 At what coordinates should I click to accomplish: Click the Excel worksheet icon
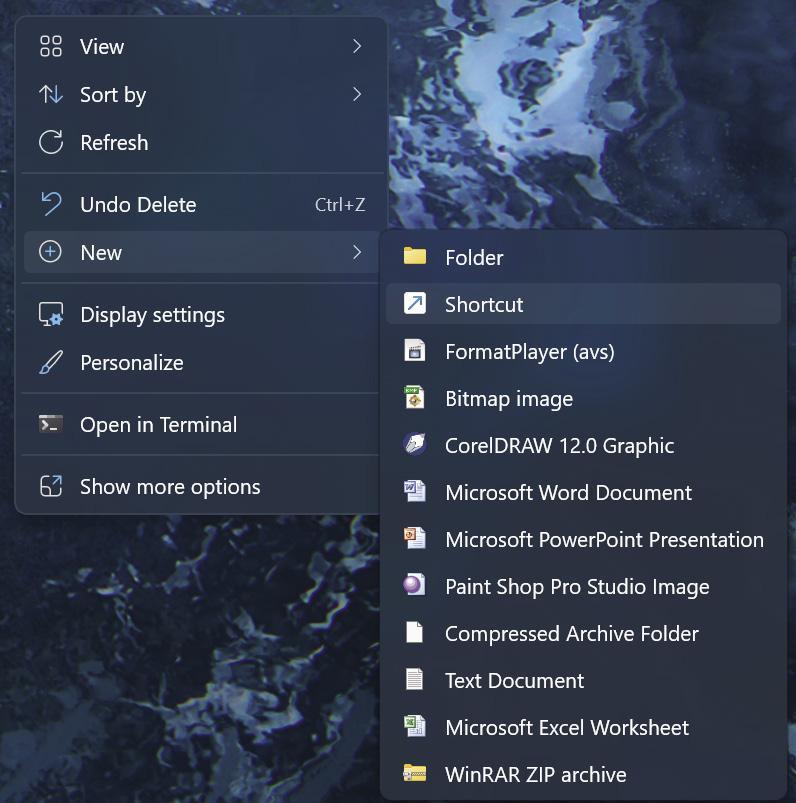pyautogui.click(x=414, y=726)
